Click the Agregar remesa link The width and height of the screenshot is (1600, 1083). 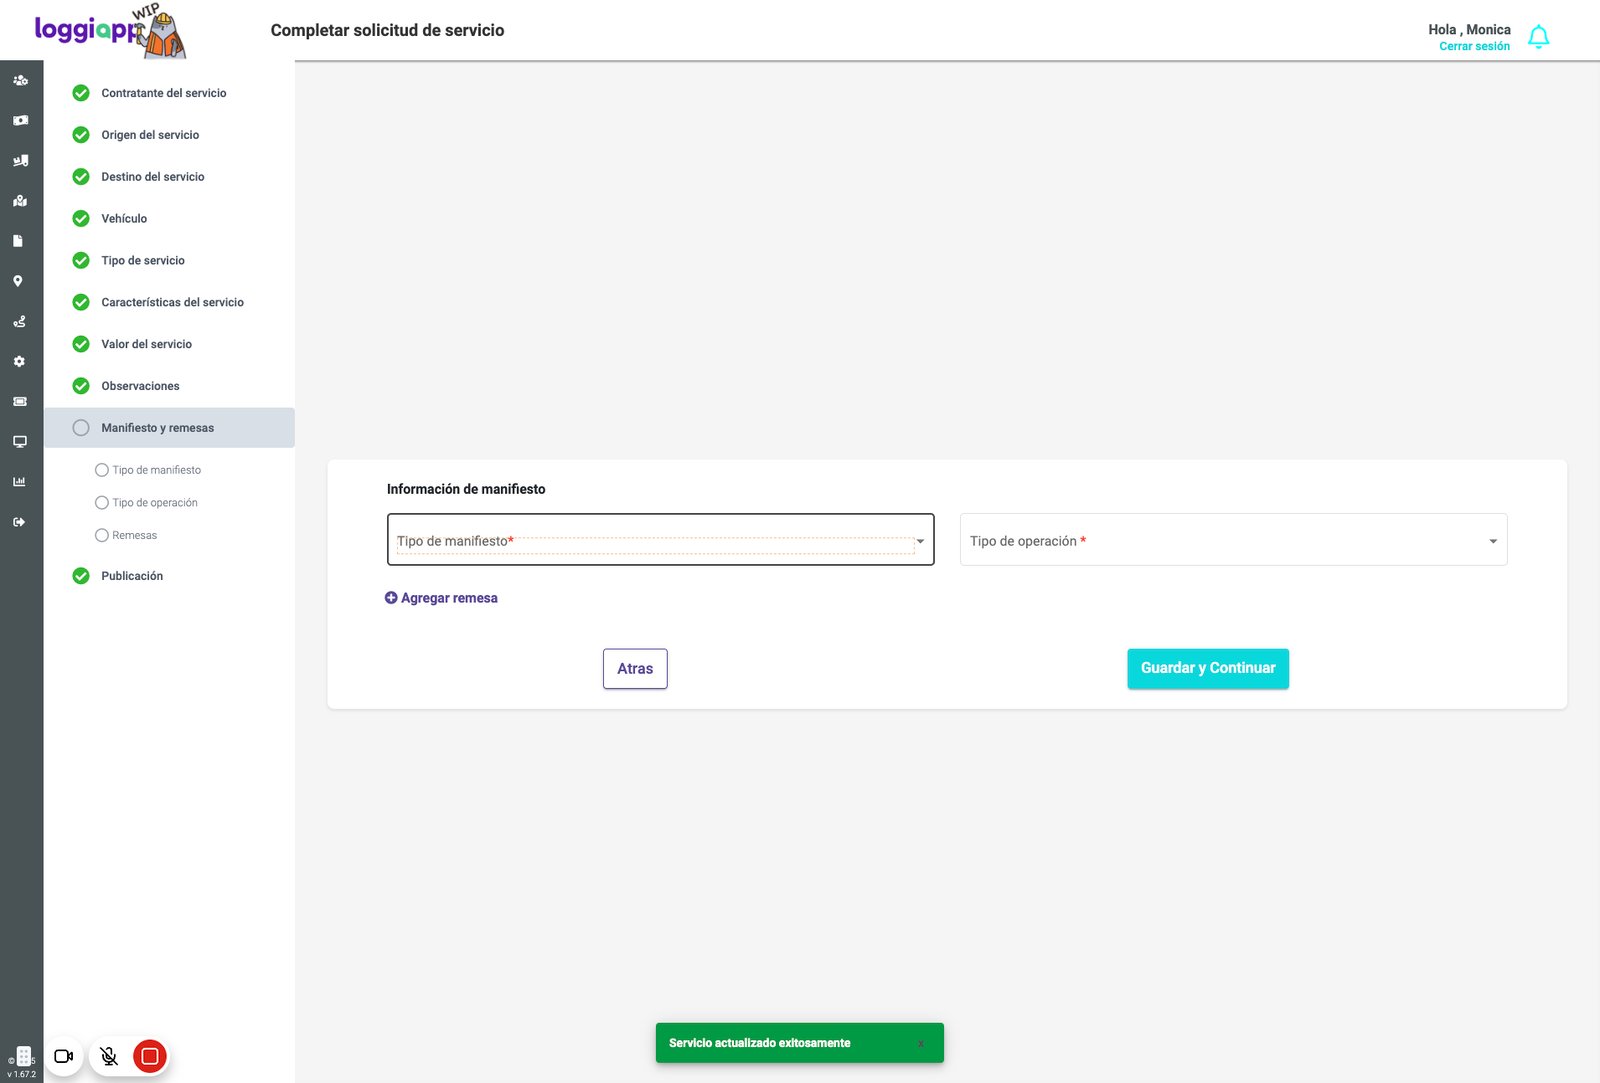[441, 598]
